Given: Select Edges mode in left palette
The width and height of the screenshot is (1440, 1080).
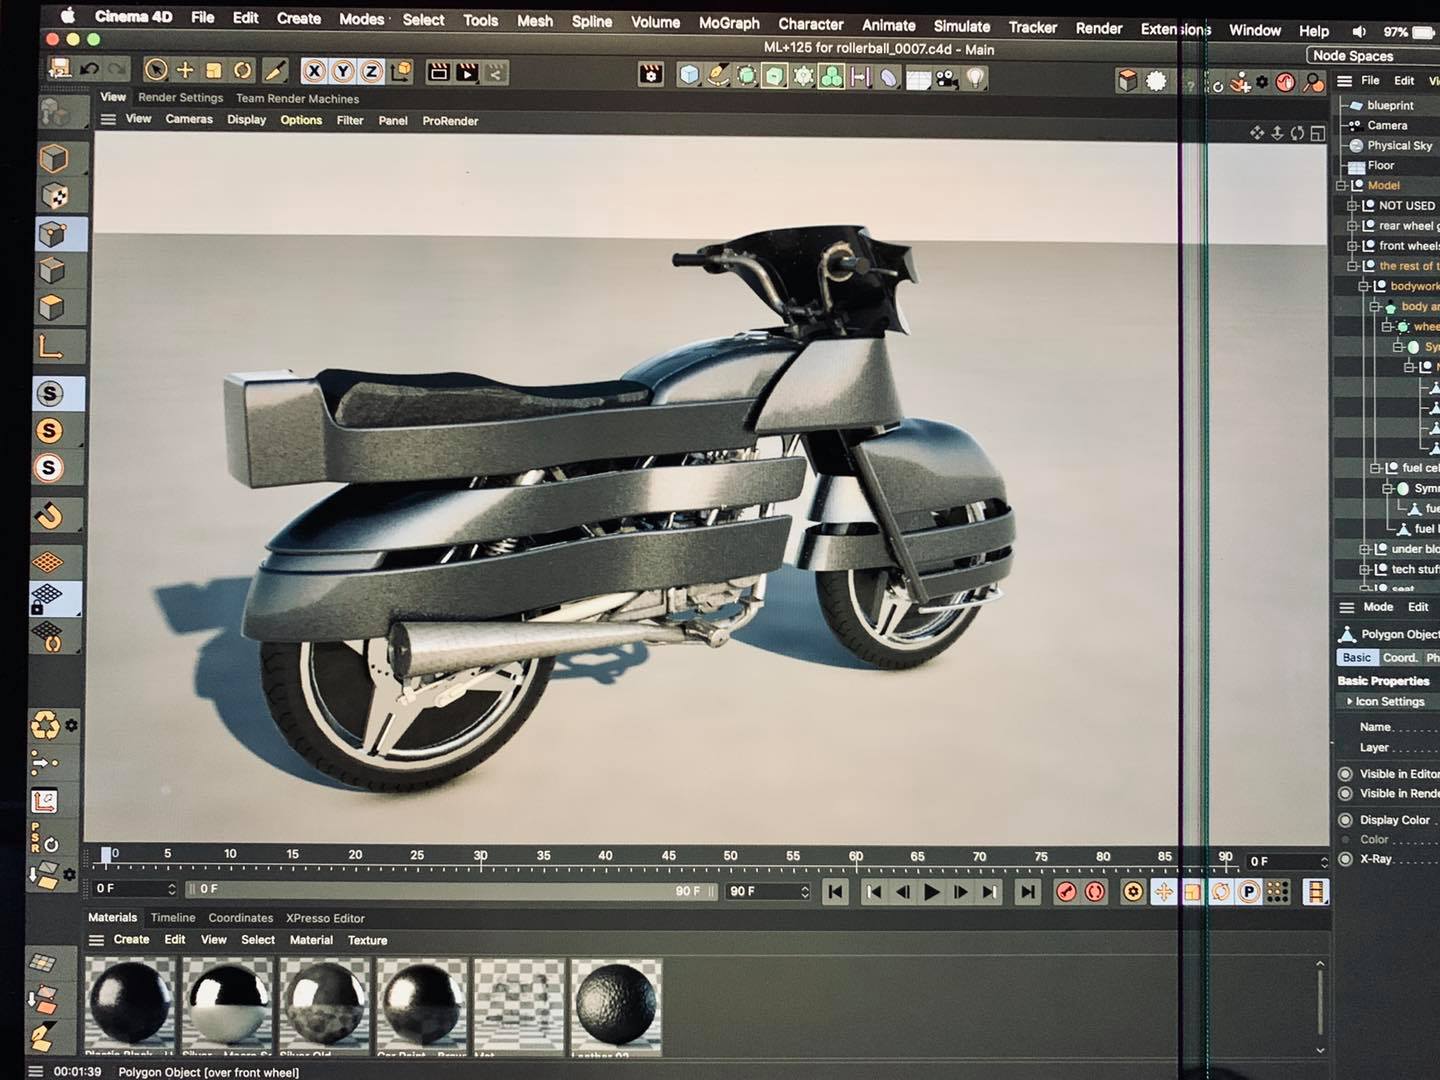Looking at the screenshot, I should (52, 271).
